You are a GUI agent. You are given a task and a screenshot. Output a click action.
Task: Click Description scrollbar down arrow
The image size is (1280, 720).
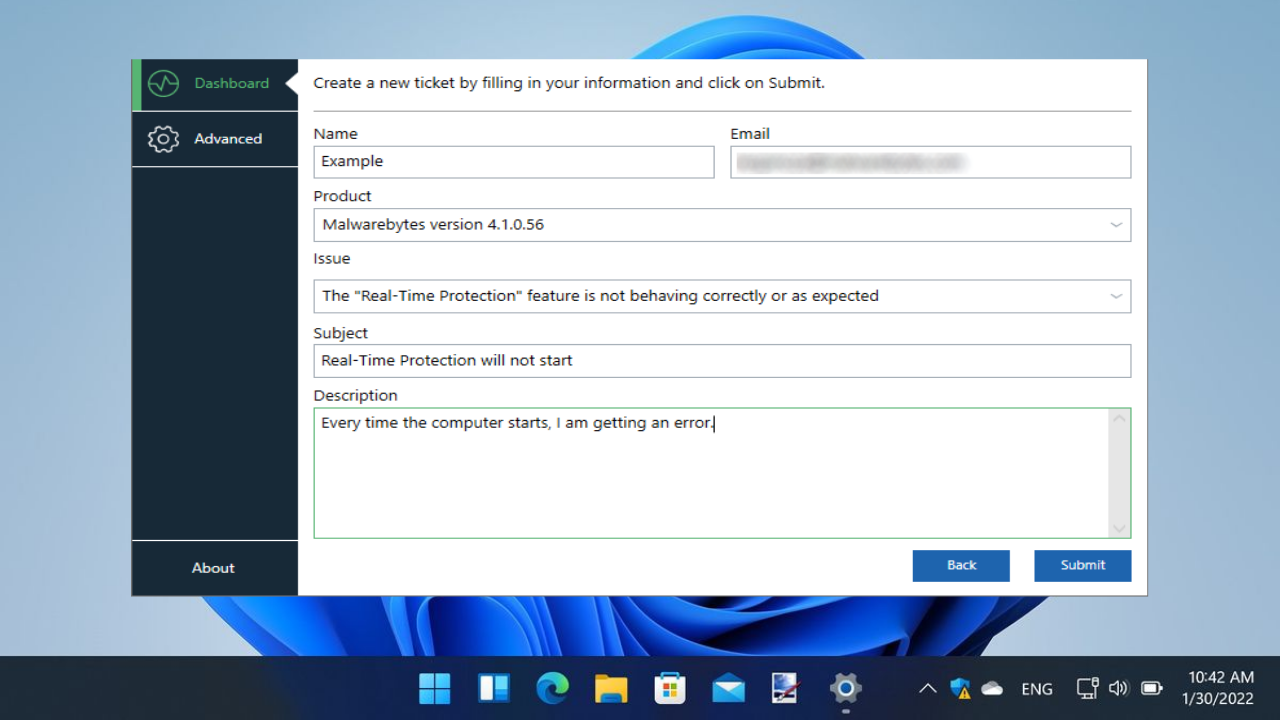pos(1119,528)
